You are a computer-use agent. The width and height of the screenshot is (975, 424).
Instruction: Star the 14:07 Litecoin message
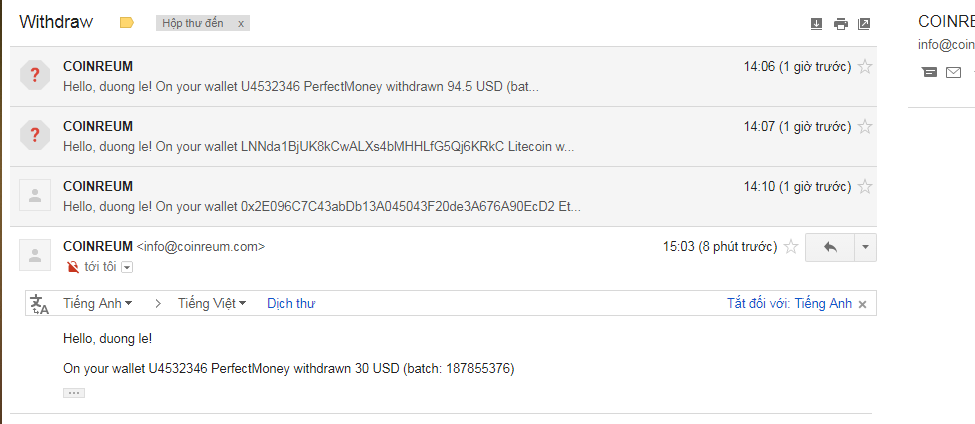866,127
